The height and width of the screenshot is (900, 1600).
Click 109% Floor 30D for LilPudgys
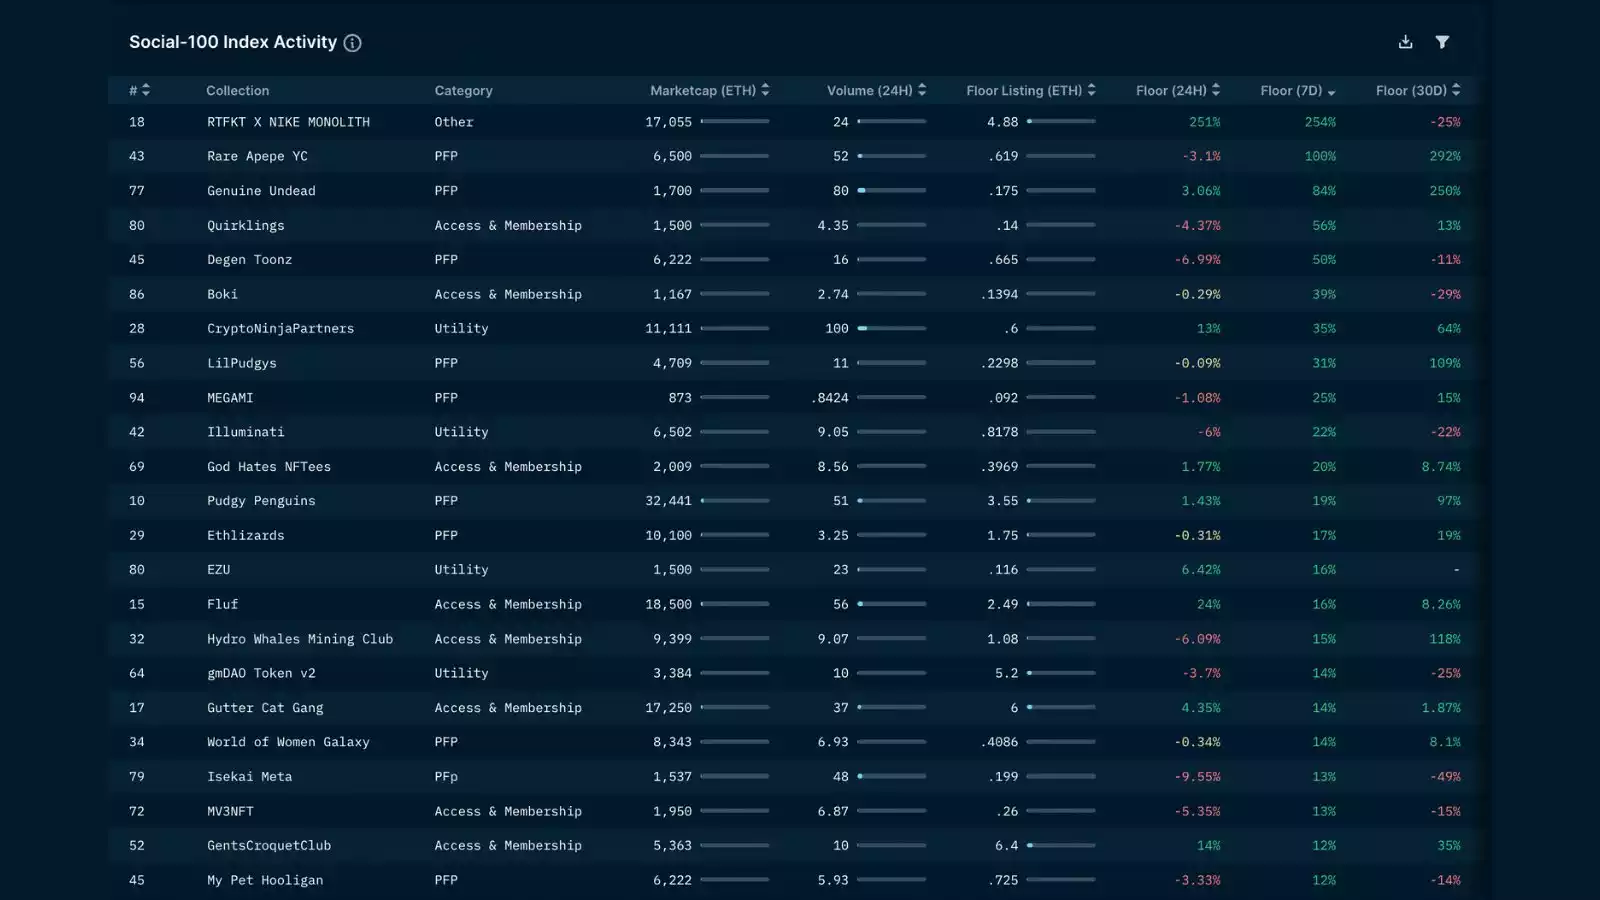(x=1444, y=363)
